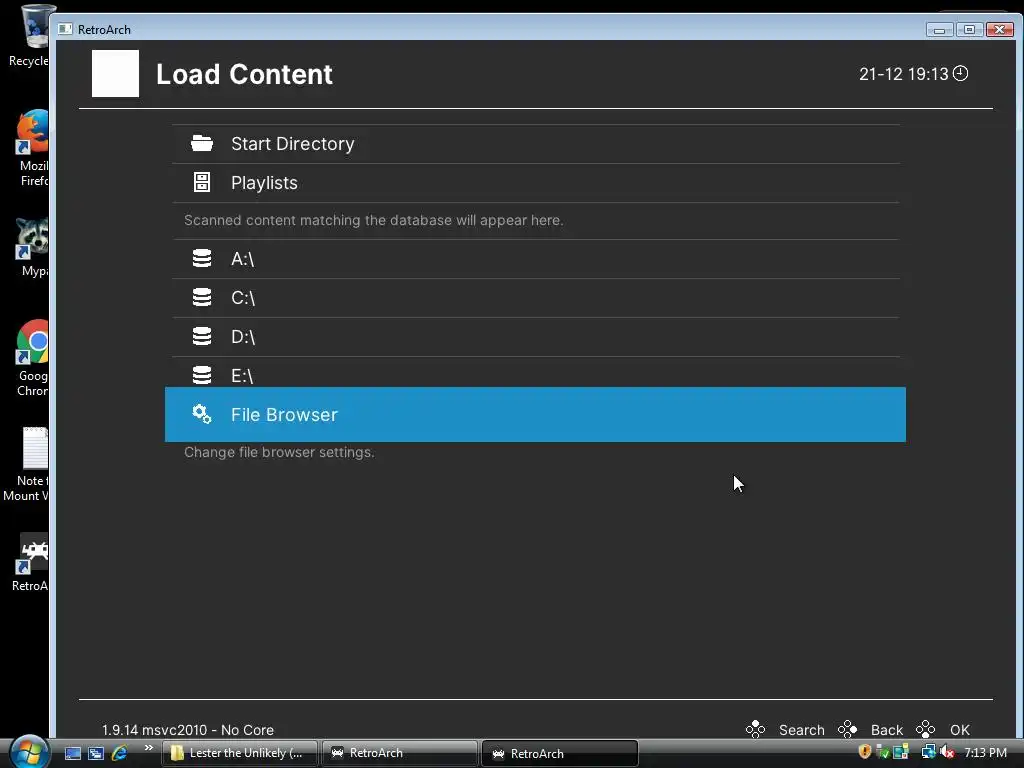Click the Search gamepad button icon
Image resolution: width=1024 pixels, height=768 pixels.
(756, 729)
